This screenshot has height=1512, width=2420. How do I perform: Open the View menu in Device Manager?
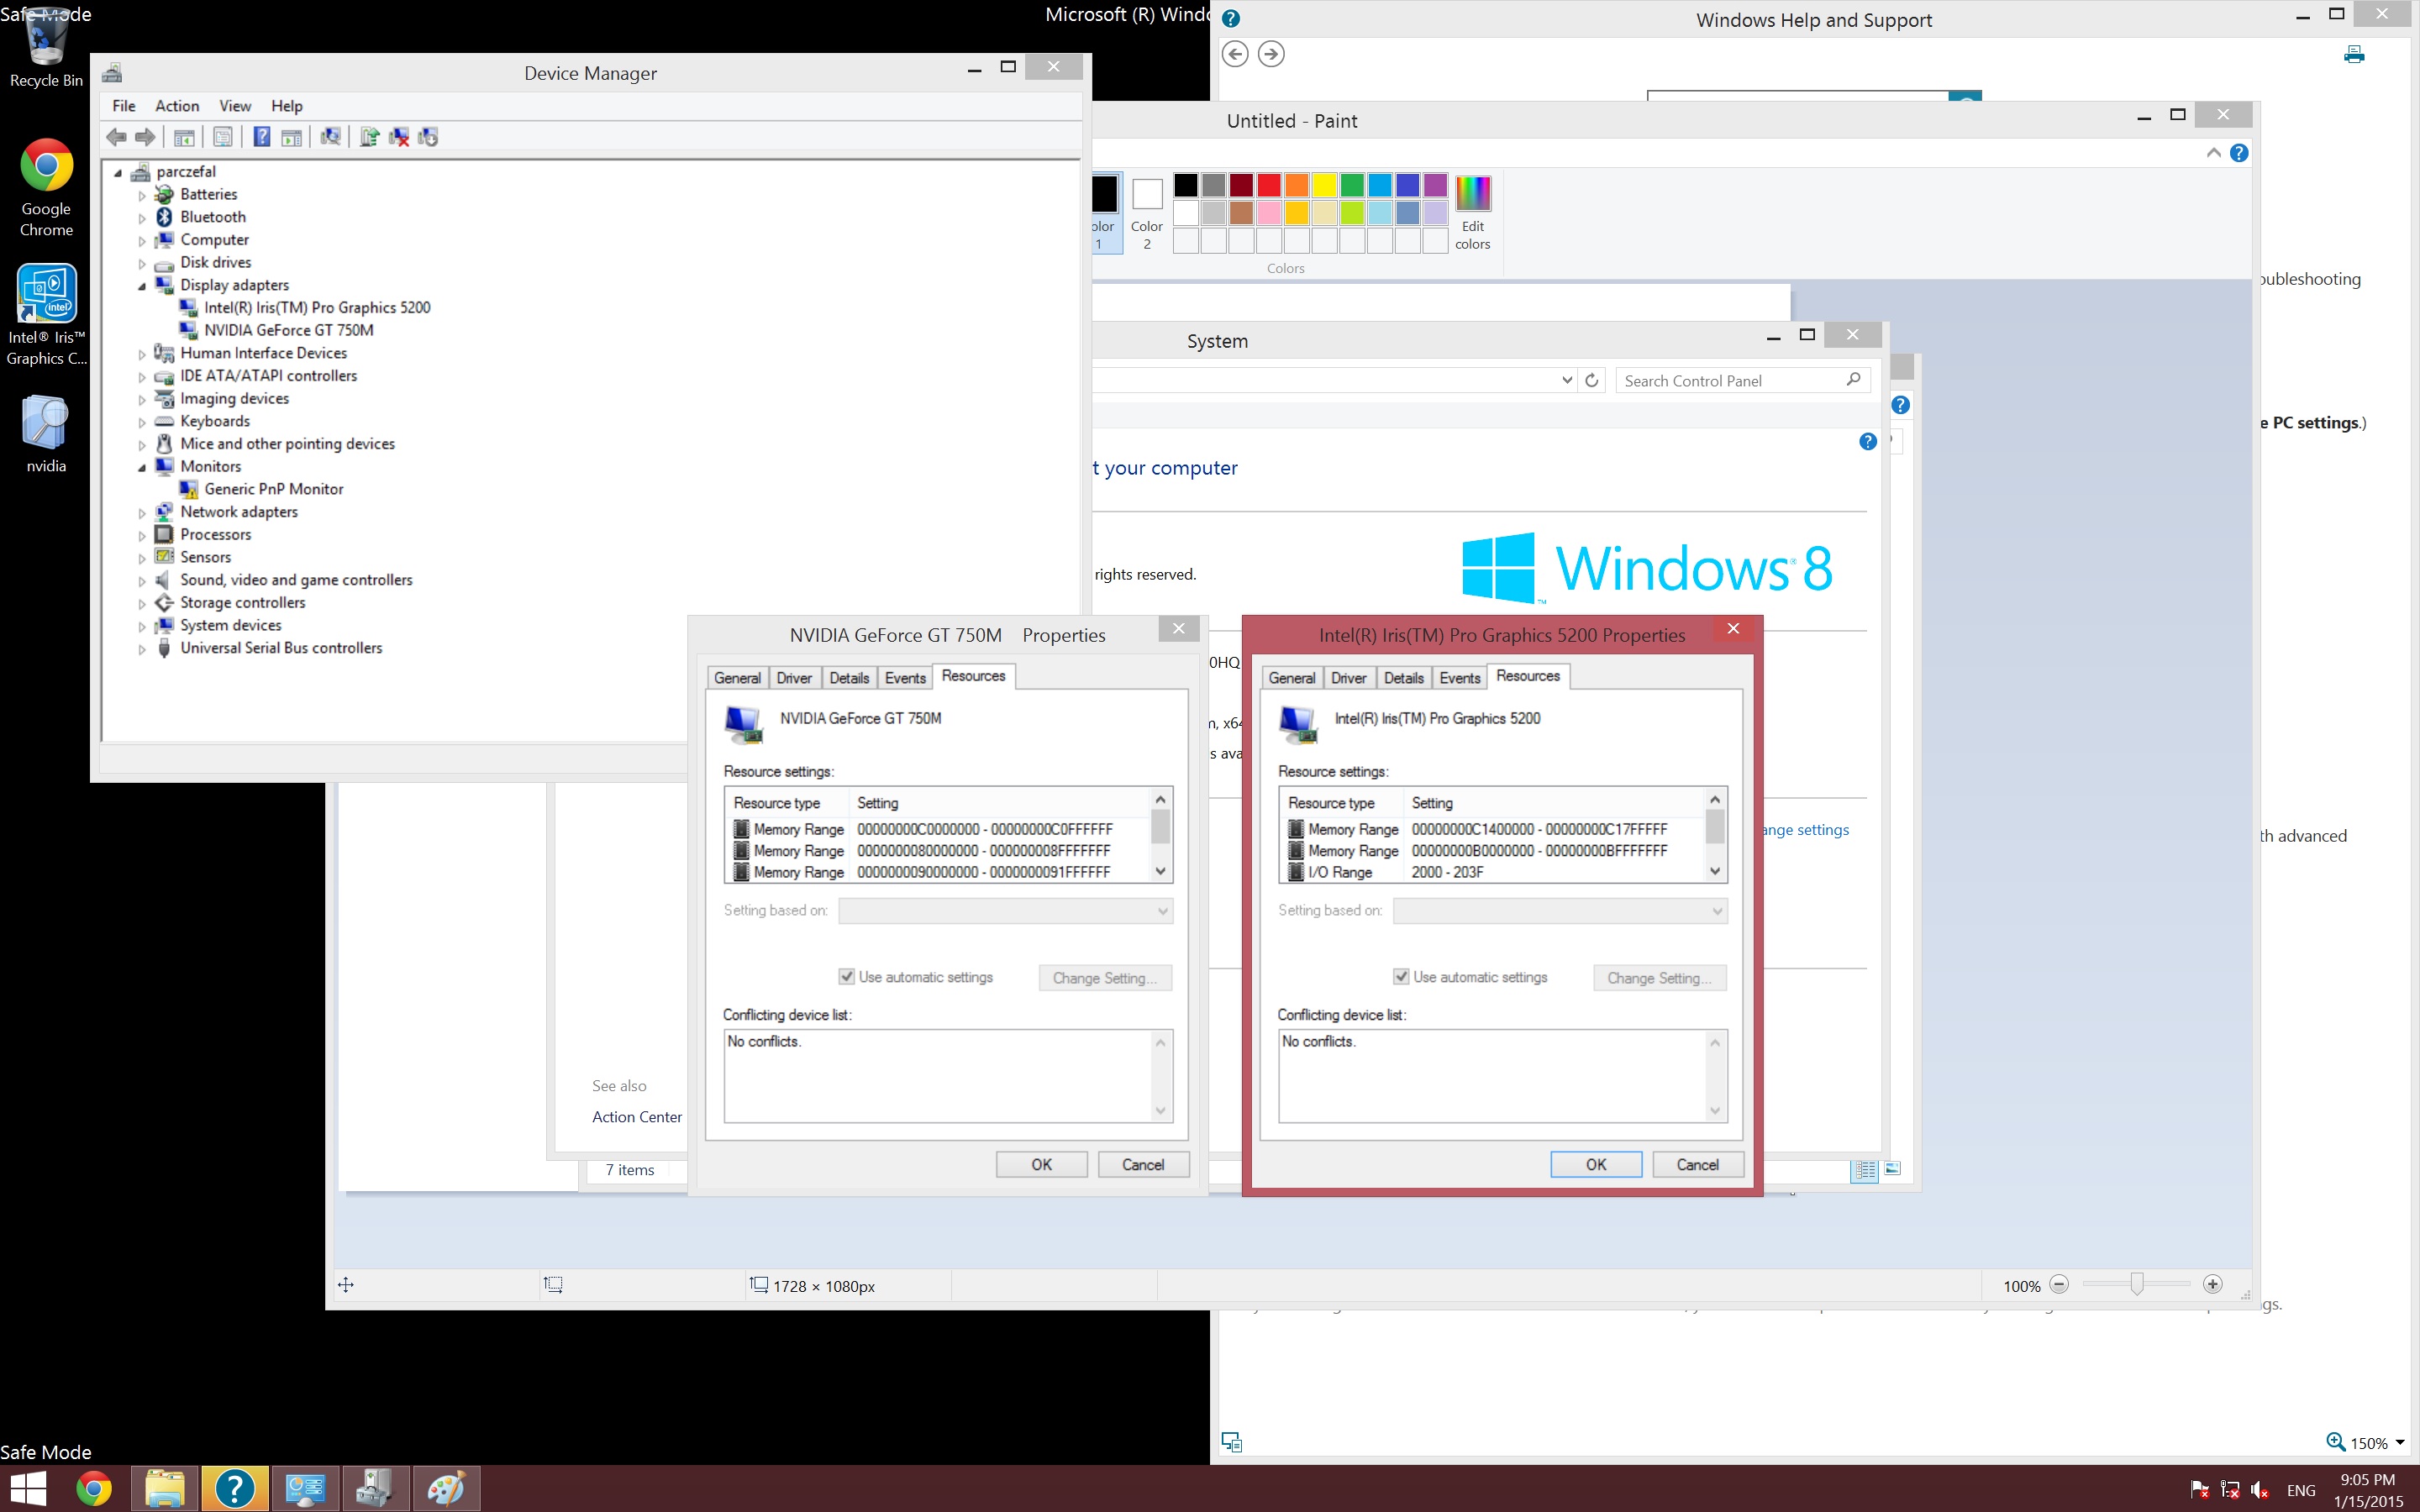(235, 106)
